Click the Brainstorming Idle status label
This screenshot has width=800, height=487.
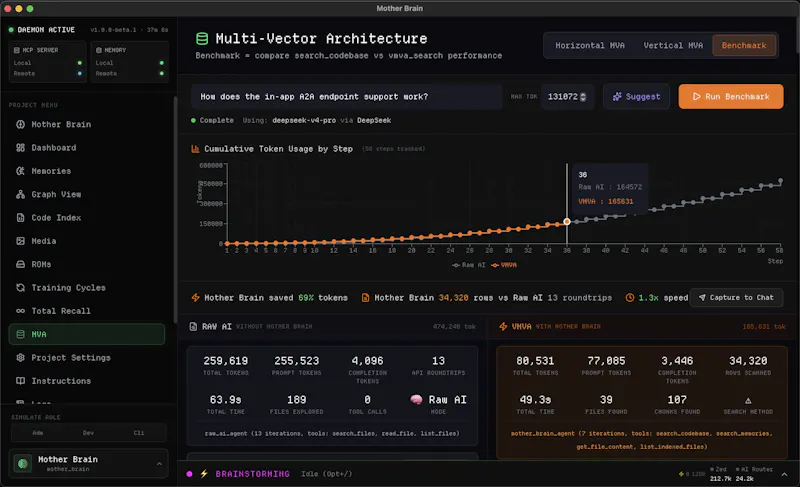(327, 474)
